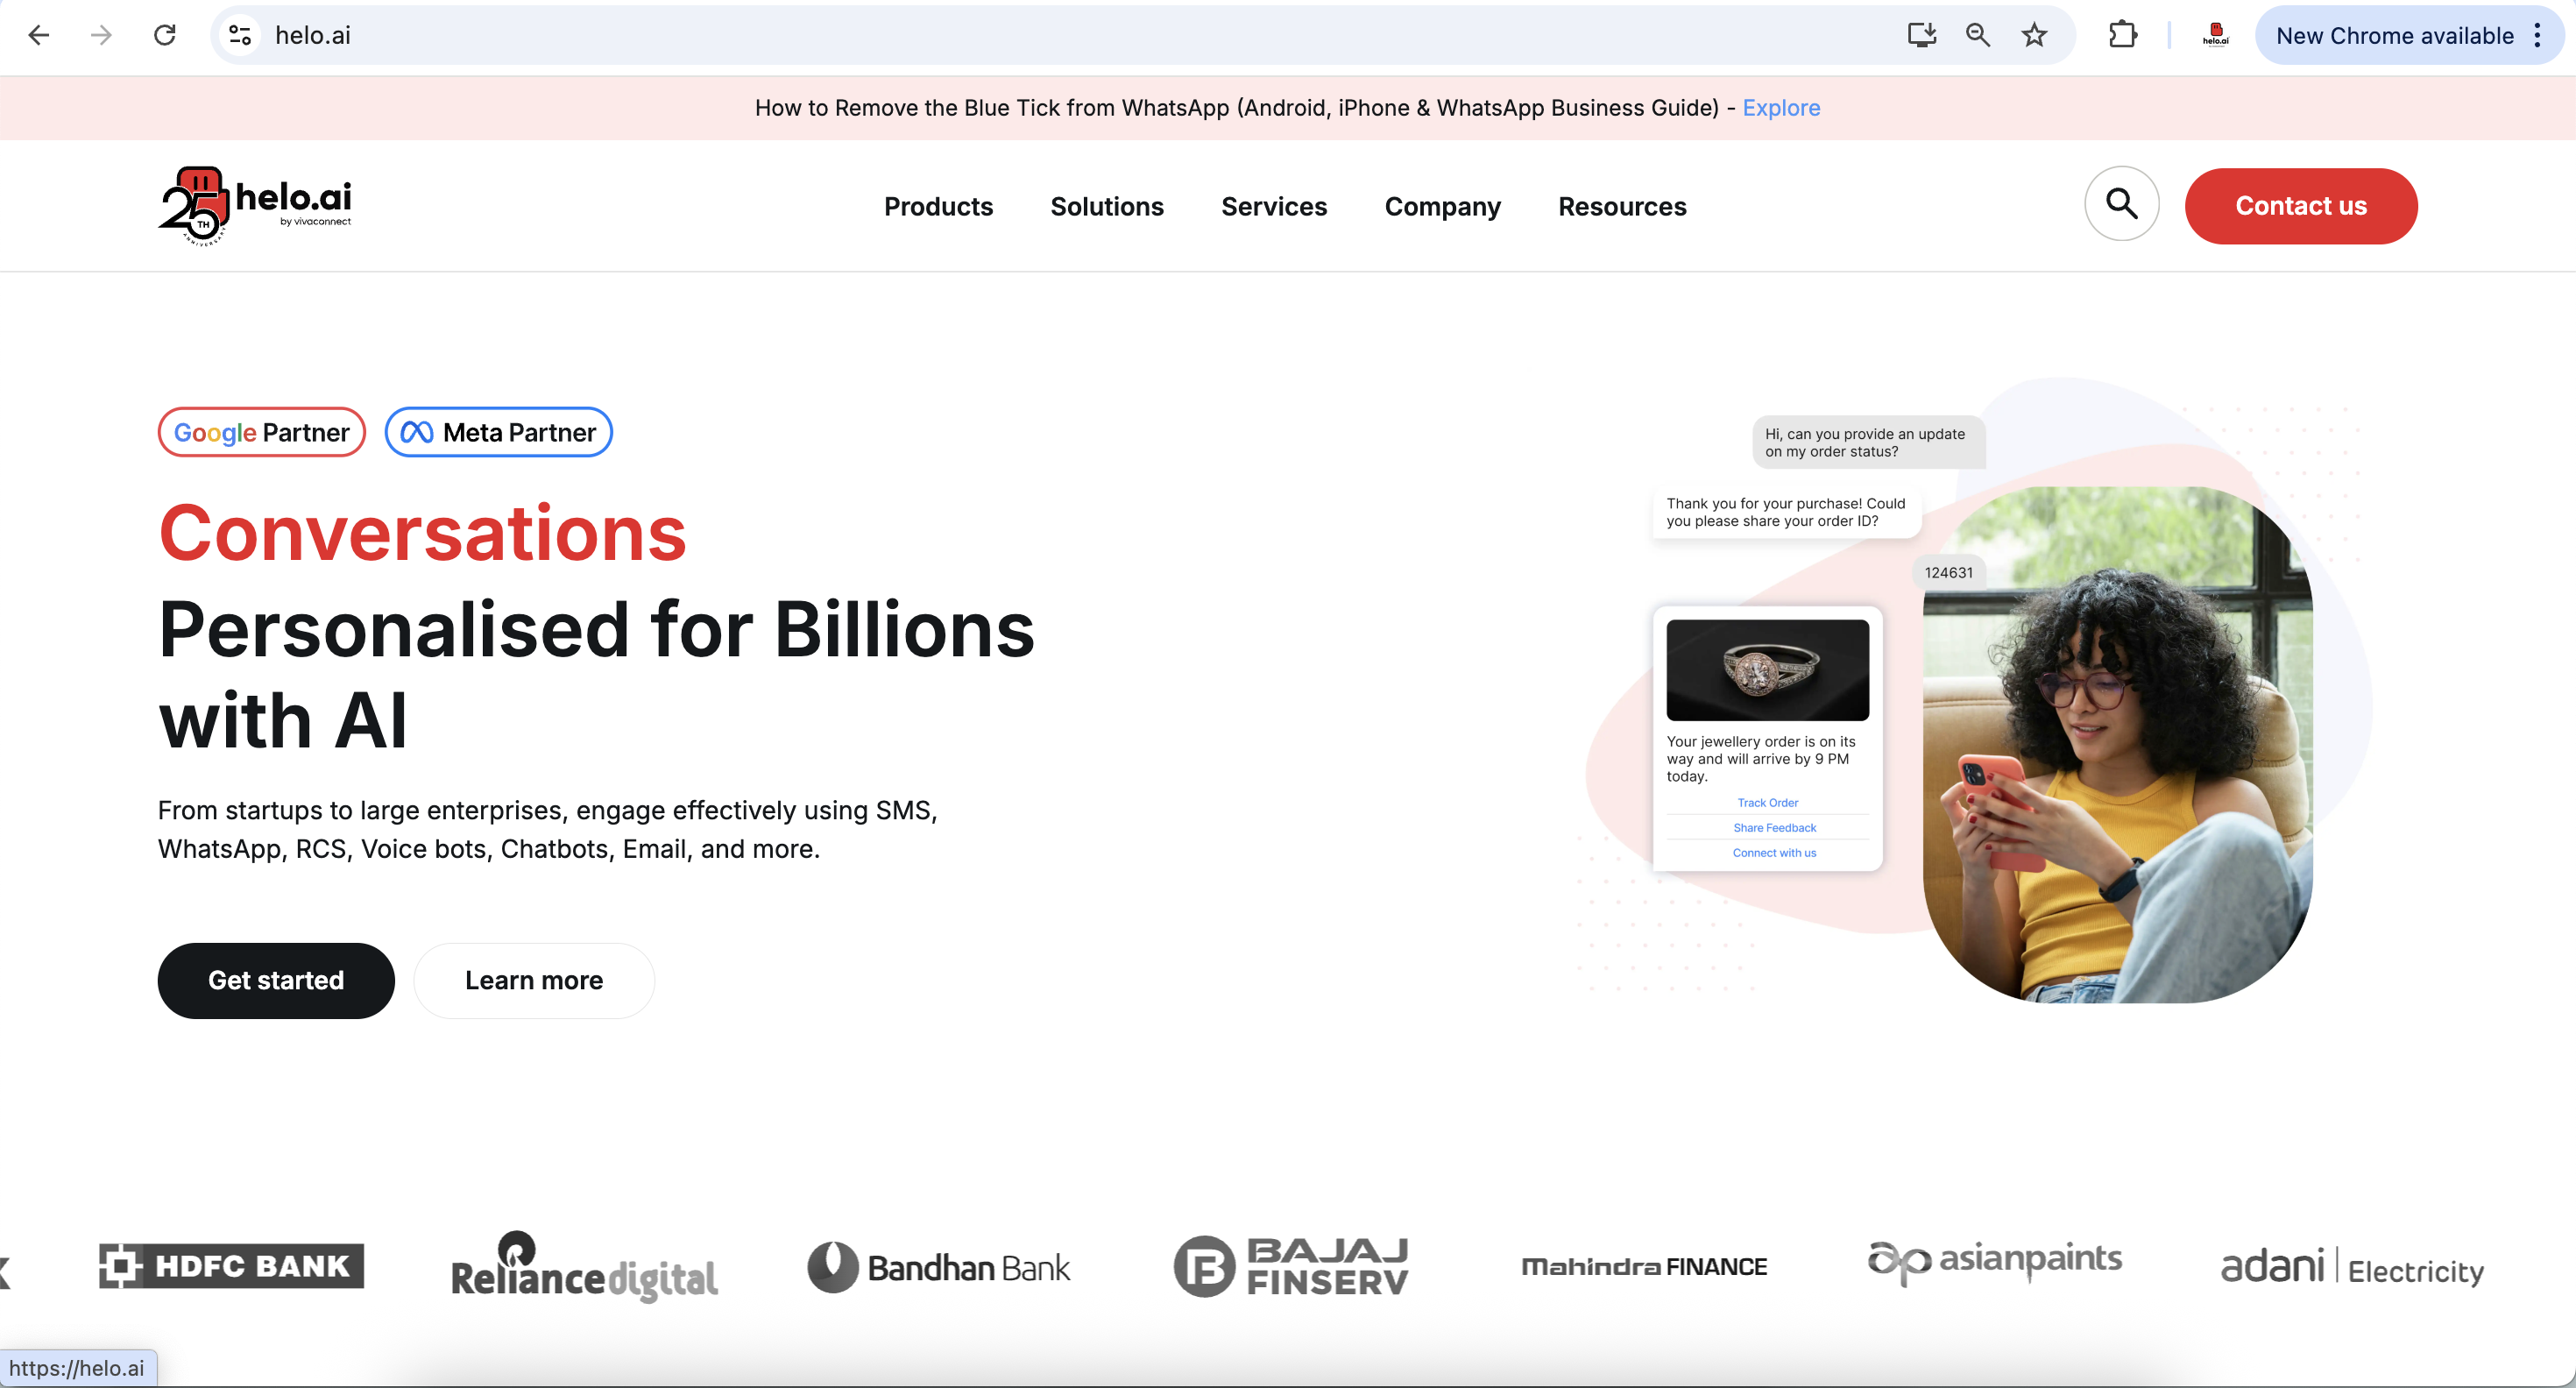This screenshot has width=2576, height=1388.
Task: Go back to the previous page
Action: [x=39, y=36]
